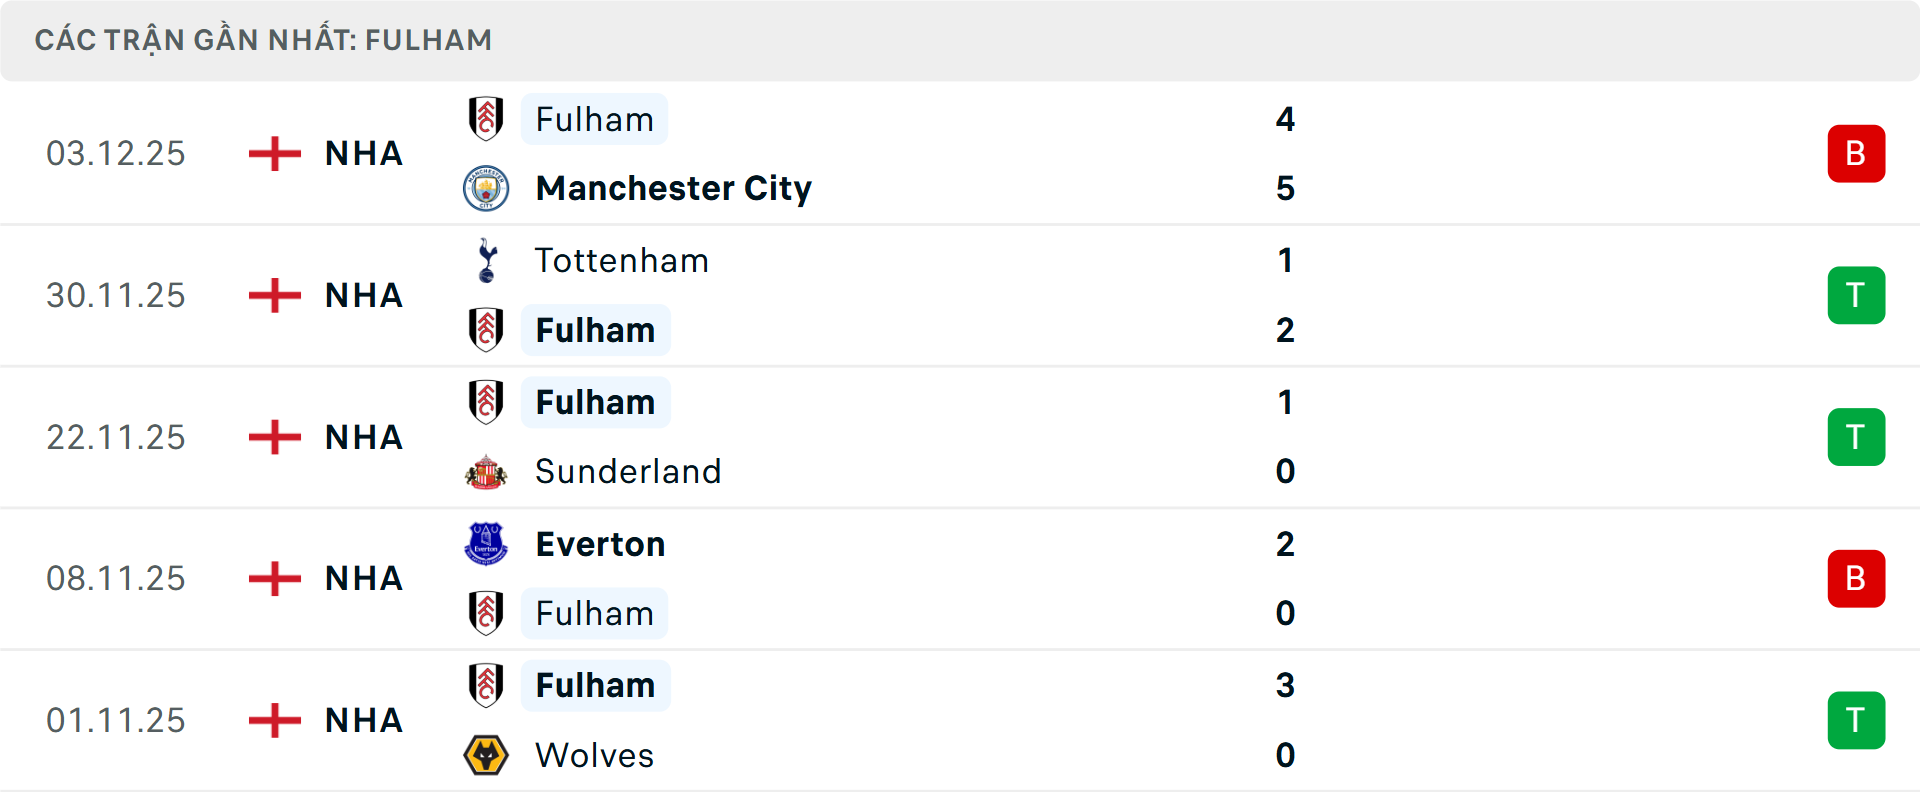Click the Everton club crest icon

tap(487, 544)
